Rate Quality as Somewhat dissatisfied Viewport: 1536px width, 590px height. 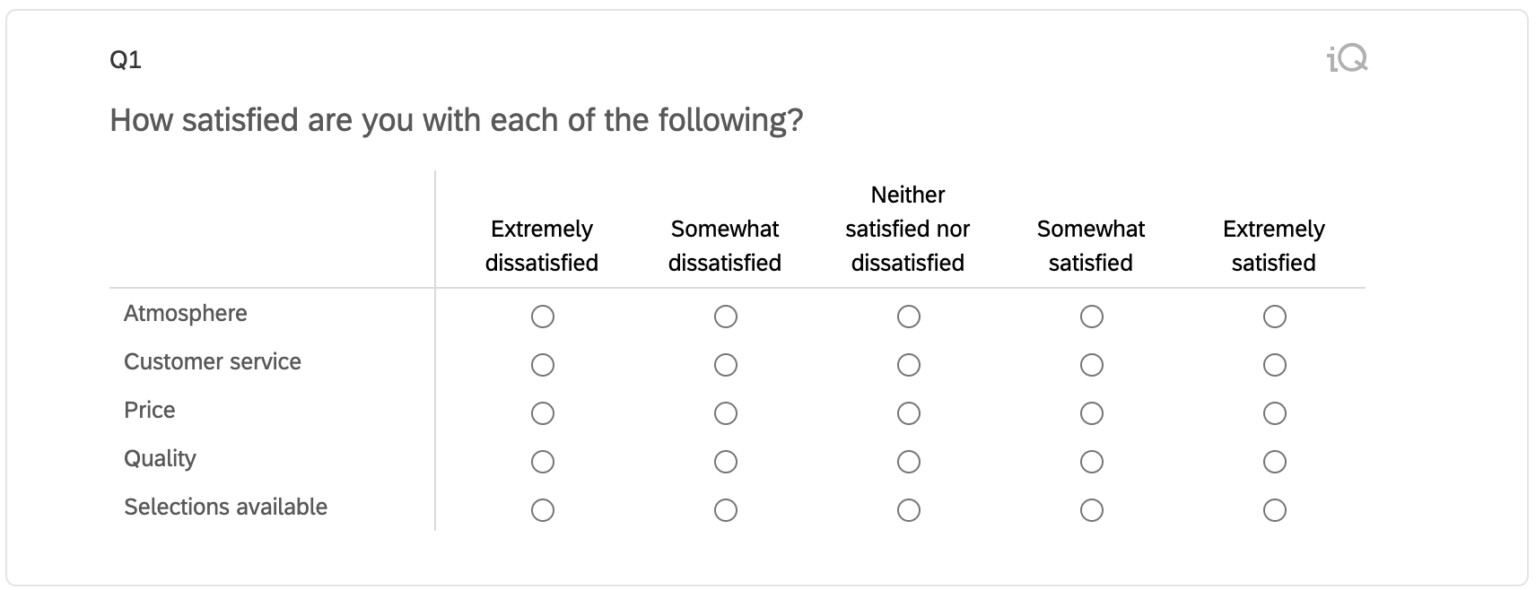pyautogui.click(x=725, y=462)
